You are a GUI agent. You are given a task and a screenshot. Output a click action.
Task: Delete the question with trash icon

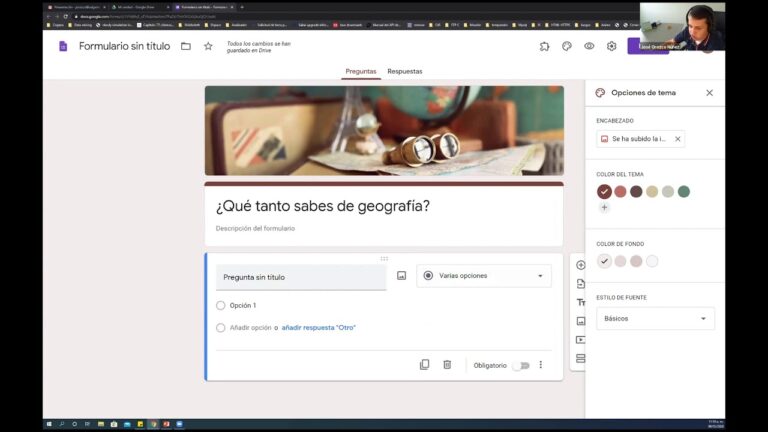(x=447, y=364)
